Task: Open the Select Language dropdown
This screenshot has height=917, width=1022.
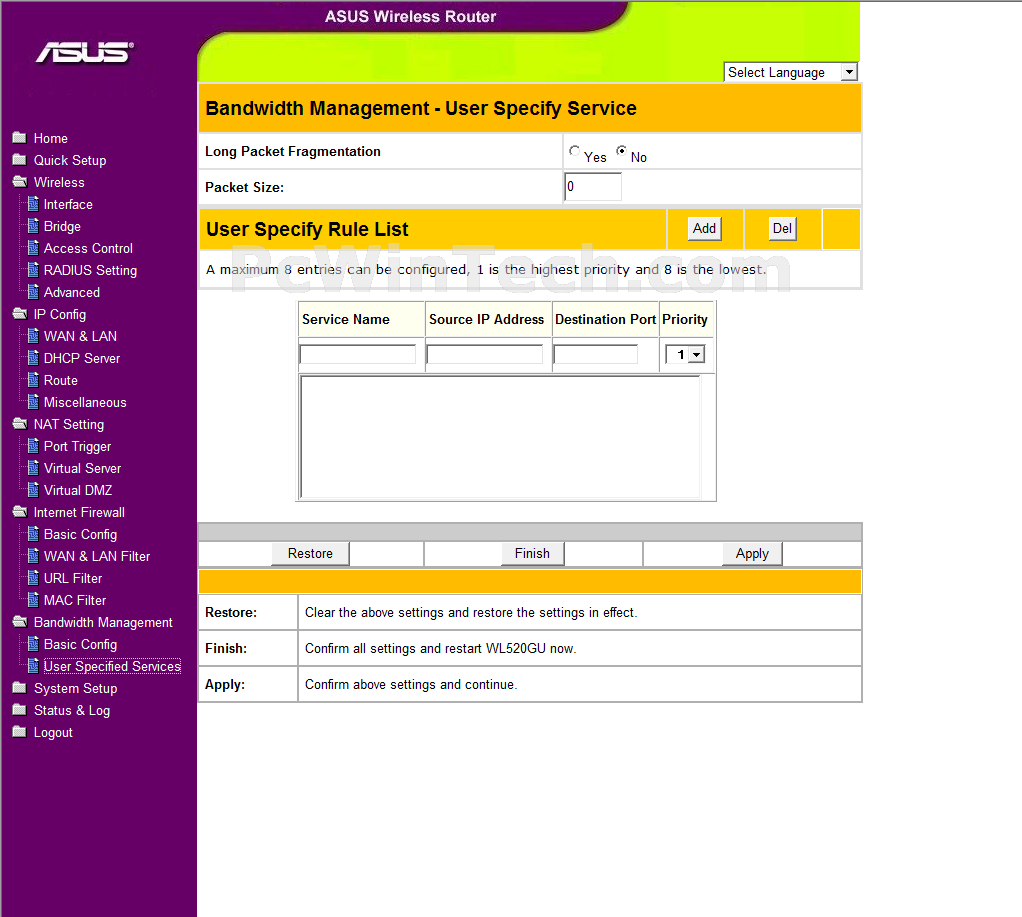Action: (x=791, y=72)
